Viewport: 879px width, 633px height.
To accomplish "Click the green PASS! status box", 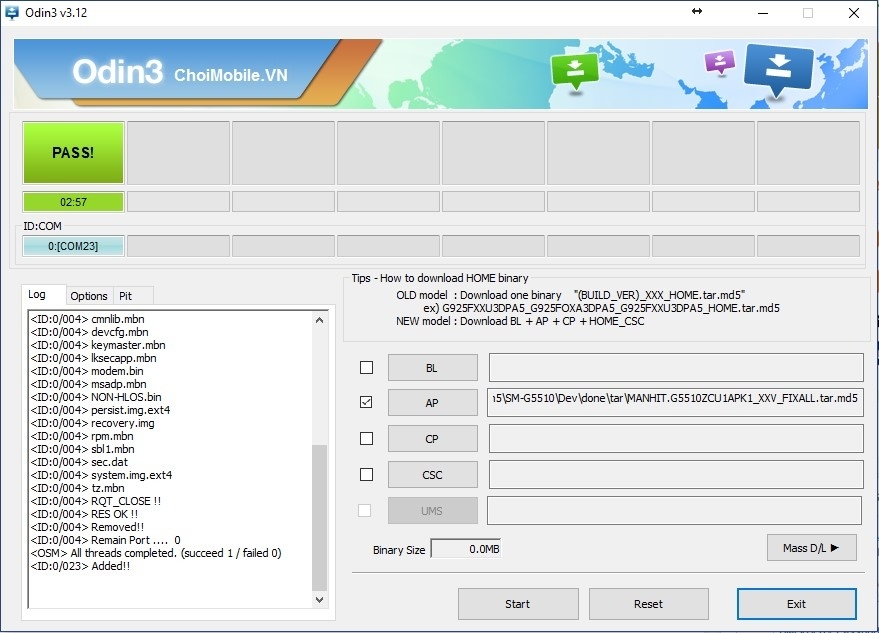I will (x=73, y=153).
